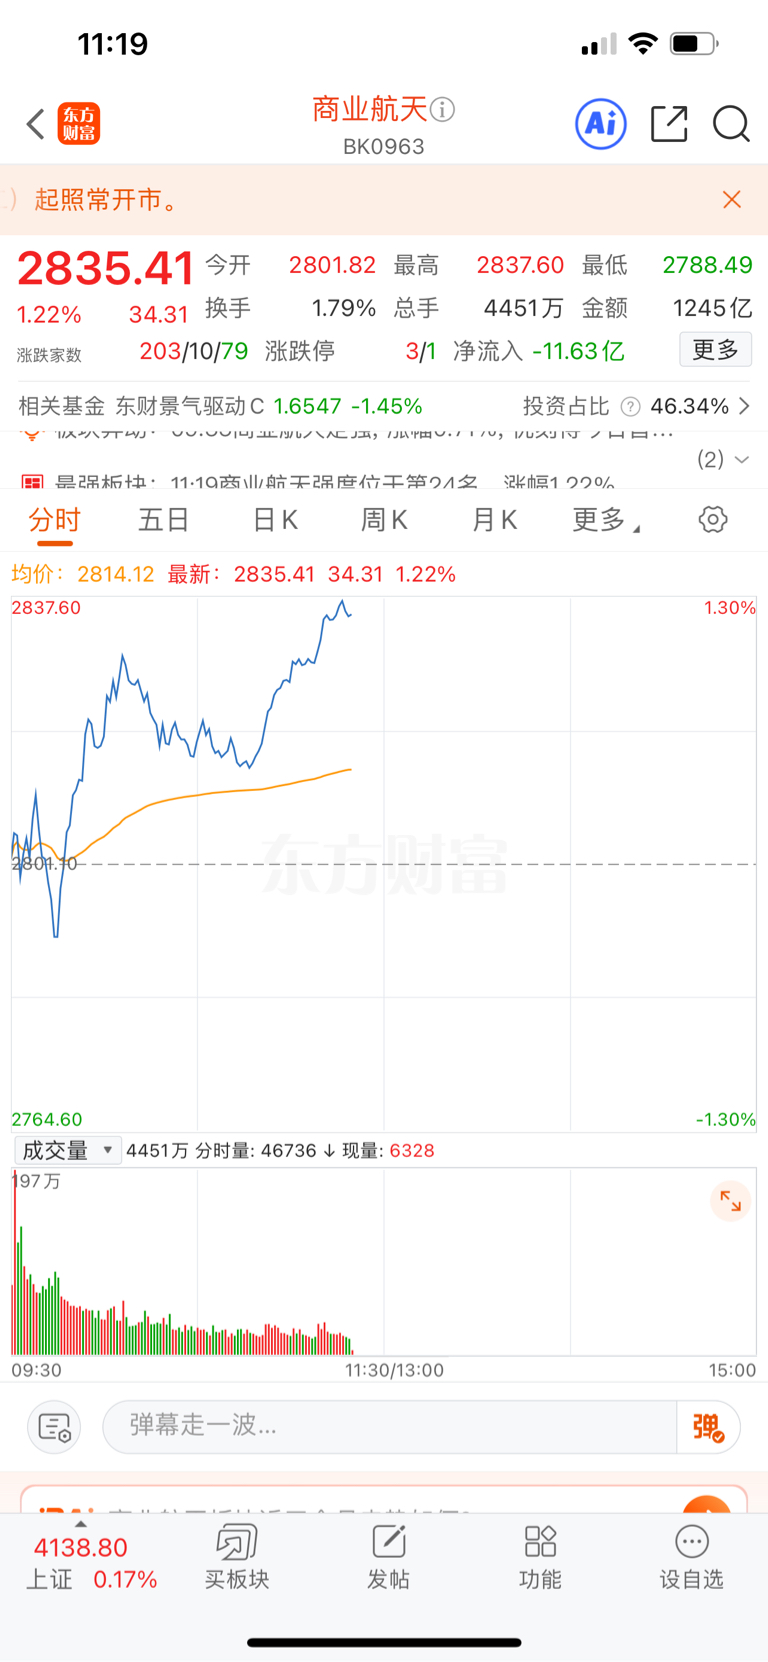Expand the volume chart fullscreen icon
This screenshot has height=1662, width=768.
click(x=730, y=1201)
